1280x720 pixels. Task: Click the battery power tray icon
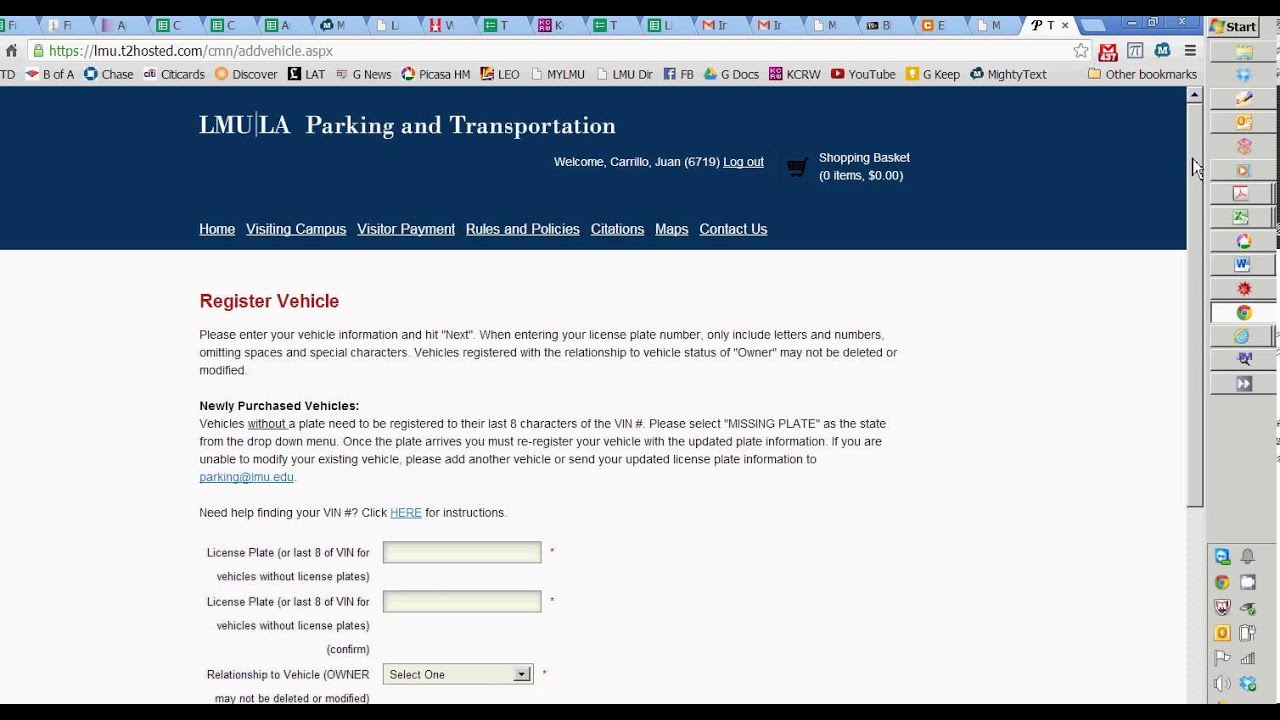tap(1247, 633)
